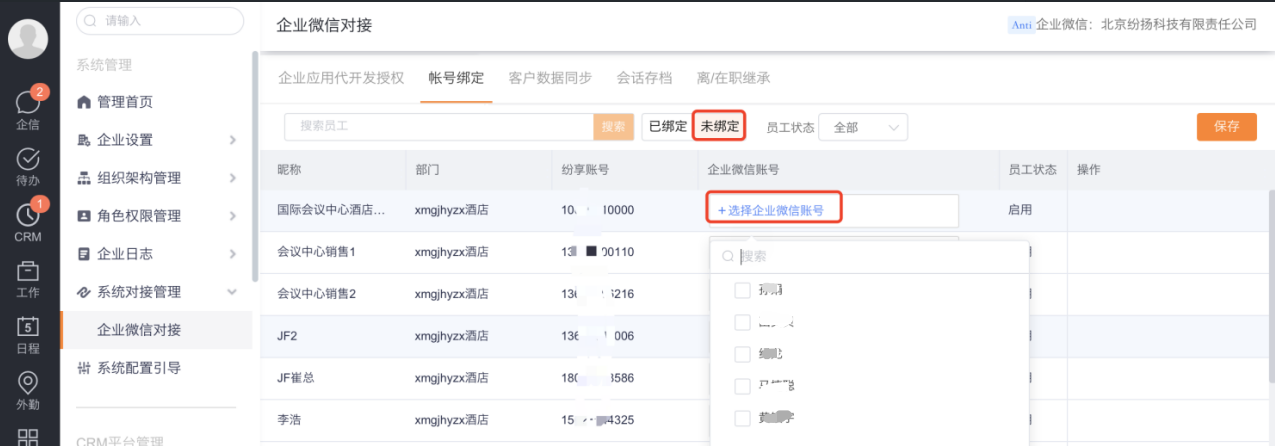Click the 纷享账号 column header
Image resolution: width=1275 pixels, height=446 pixels.
586,170
